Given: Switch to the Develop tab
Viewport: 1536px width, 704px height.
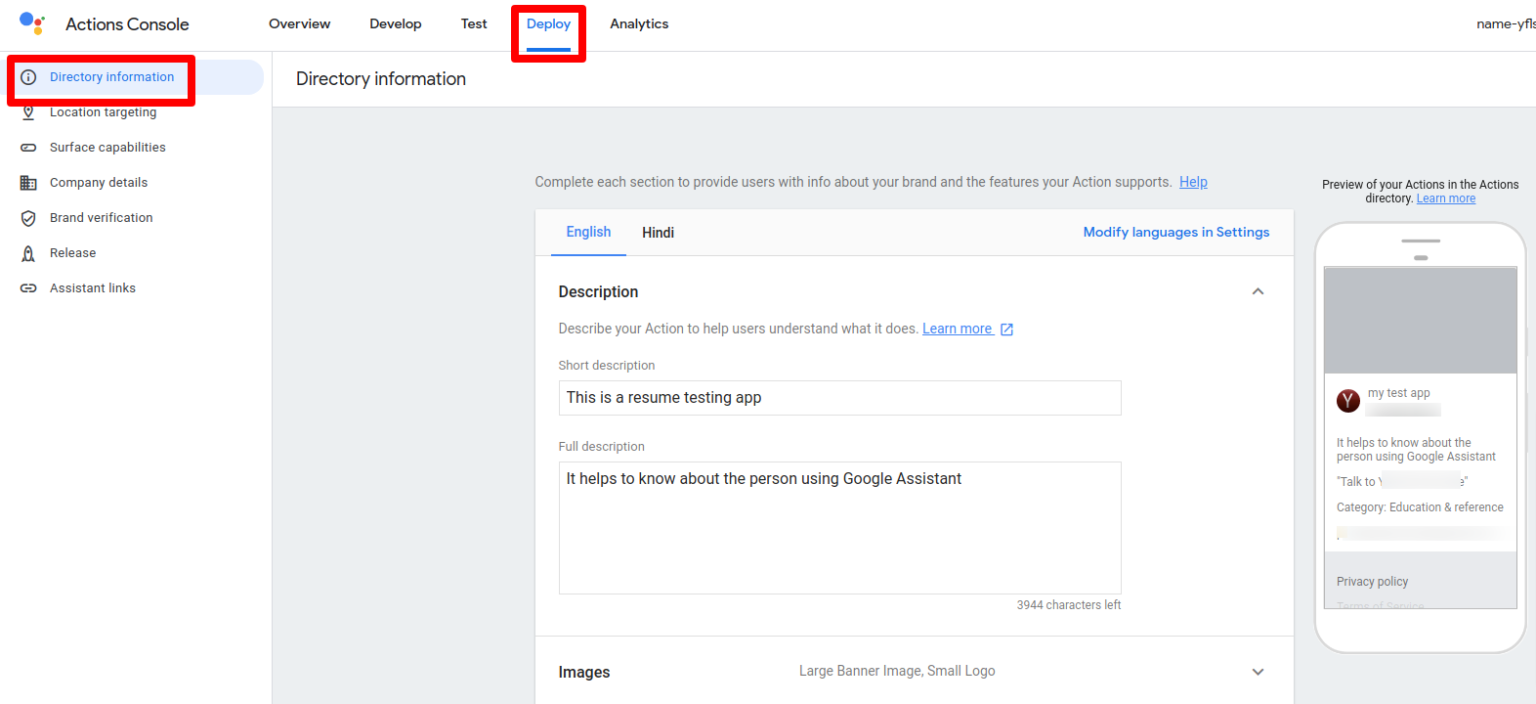Looking at the screenshot, I should click(x=395, y=23).
